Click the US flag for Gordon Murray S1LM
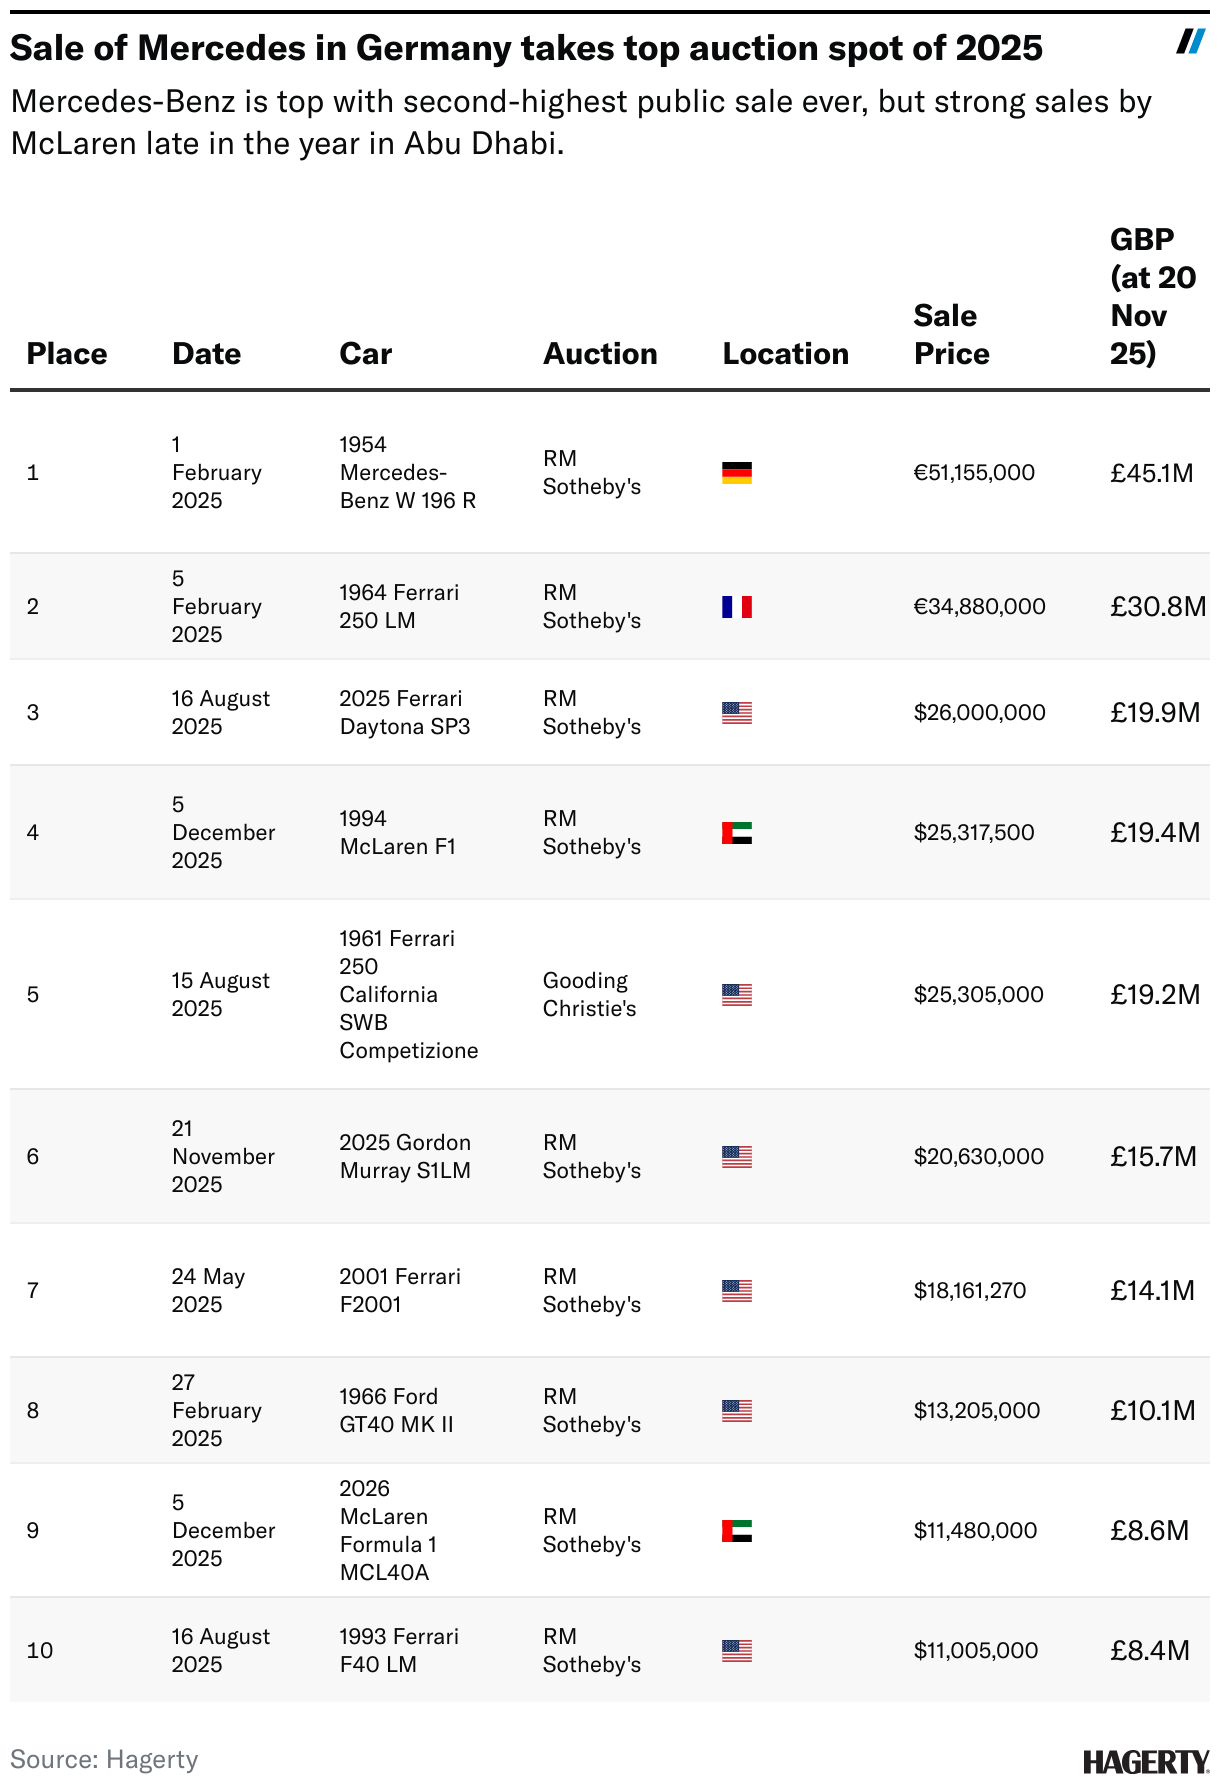Image resolution: width=1220 pixels, height=1784 pixels. click(x=737, y=1157)
